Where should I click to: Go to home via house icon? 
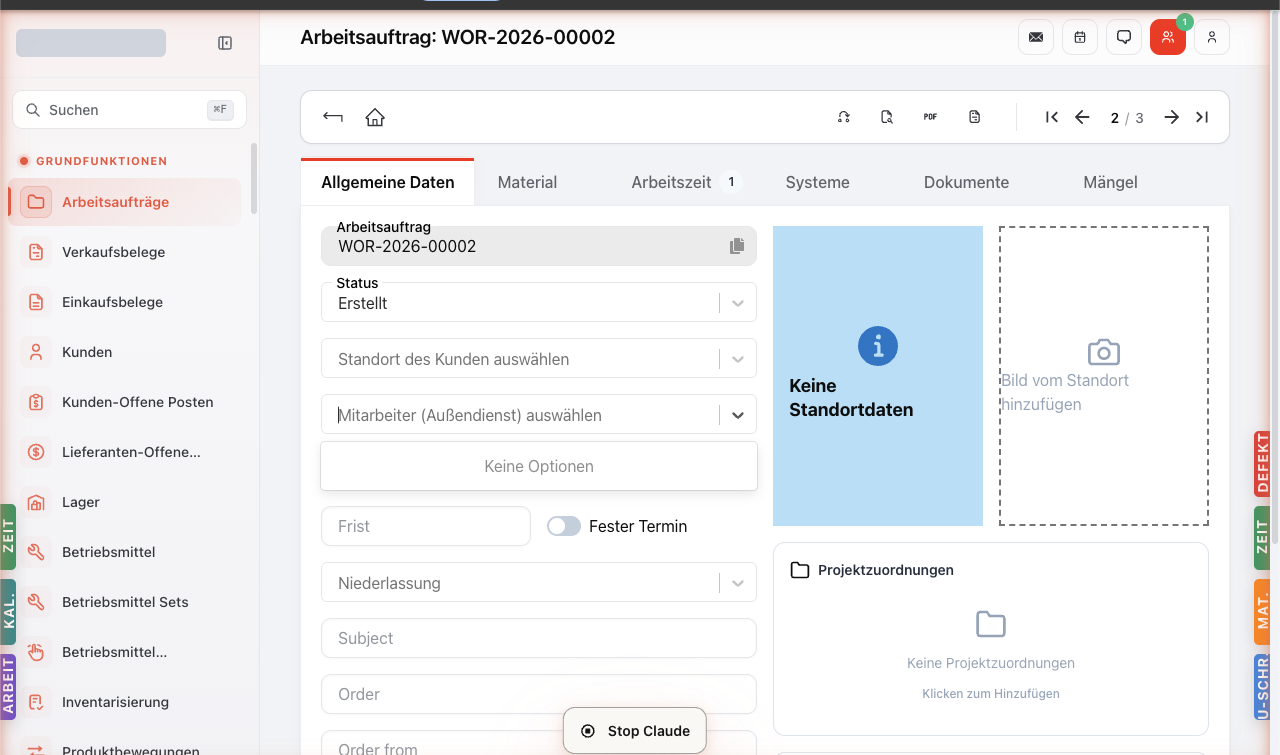375,117
